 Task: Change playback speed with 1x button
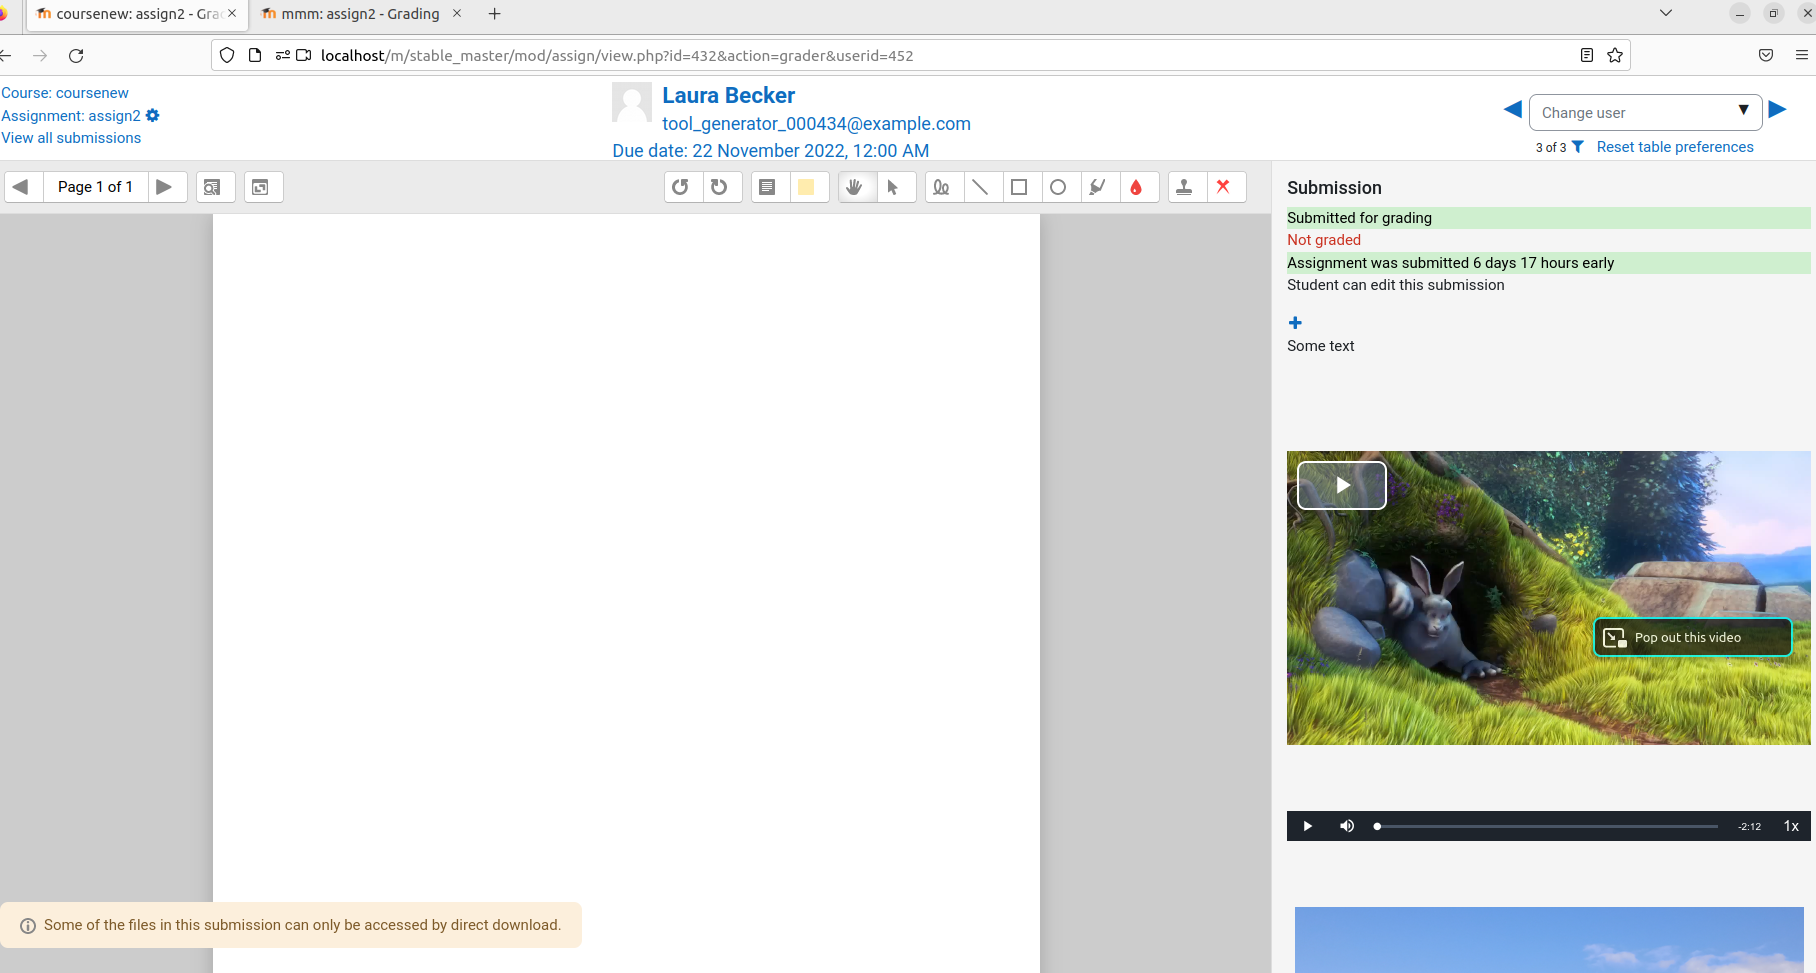pyautogui.click(x=1791, y=826)
